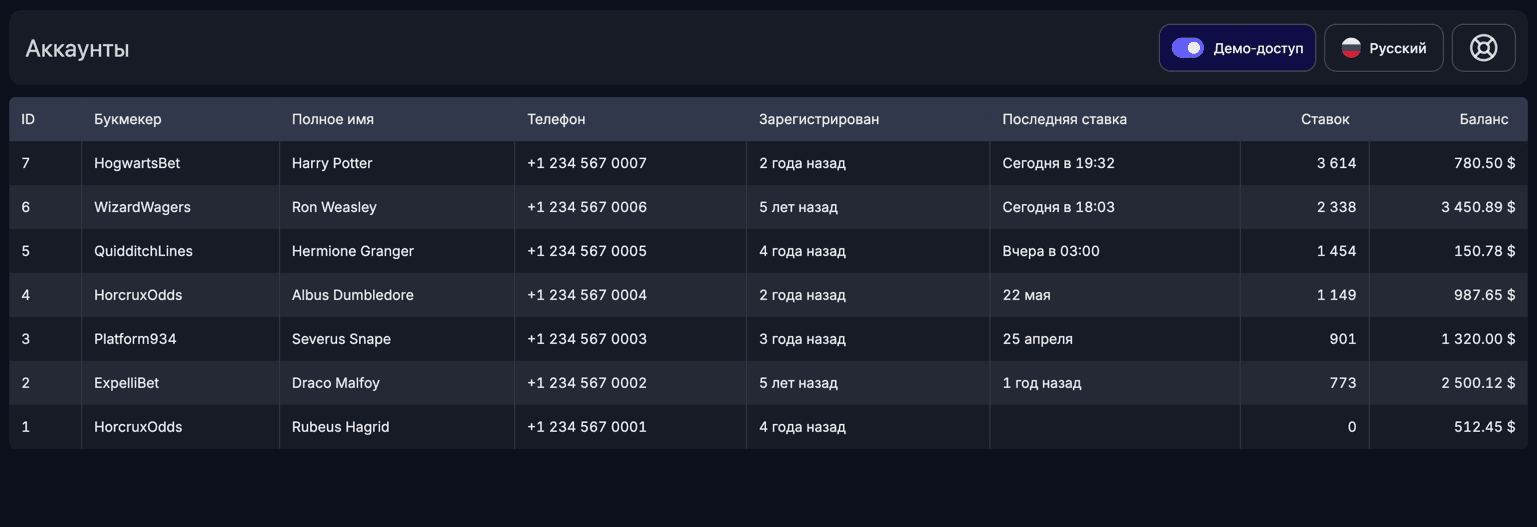Click the Последняя ставка column header
The height and width of the screenshot is (527, 1537).
1064,119
